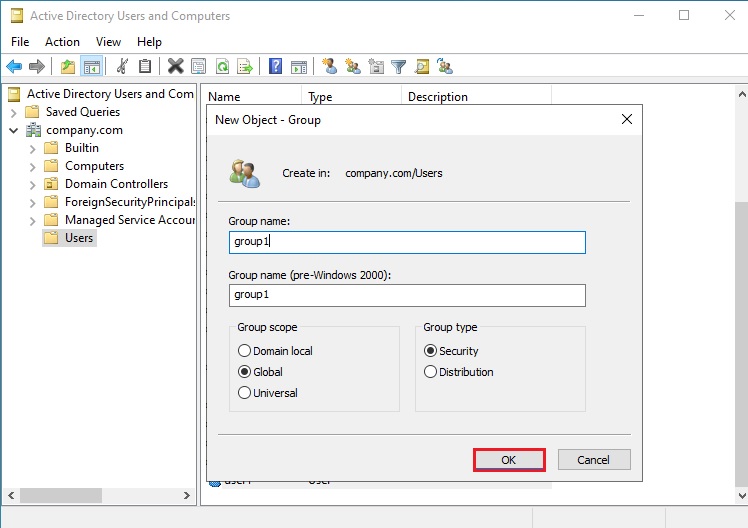Click the list pane scroll up arrow
Viewport: 748px width, 528px height.
point(742,94)
